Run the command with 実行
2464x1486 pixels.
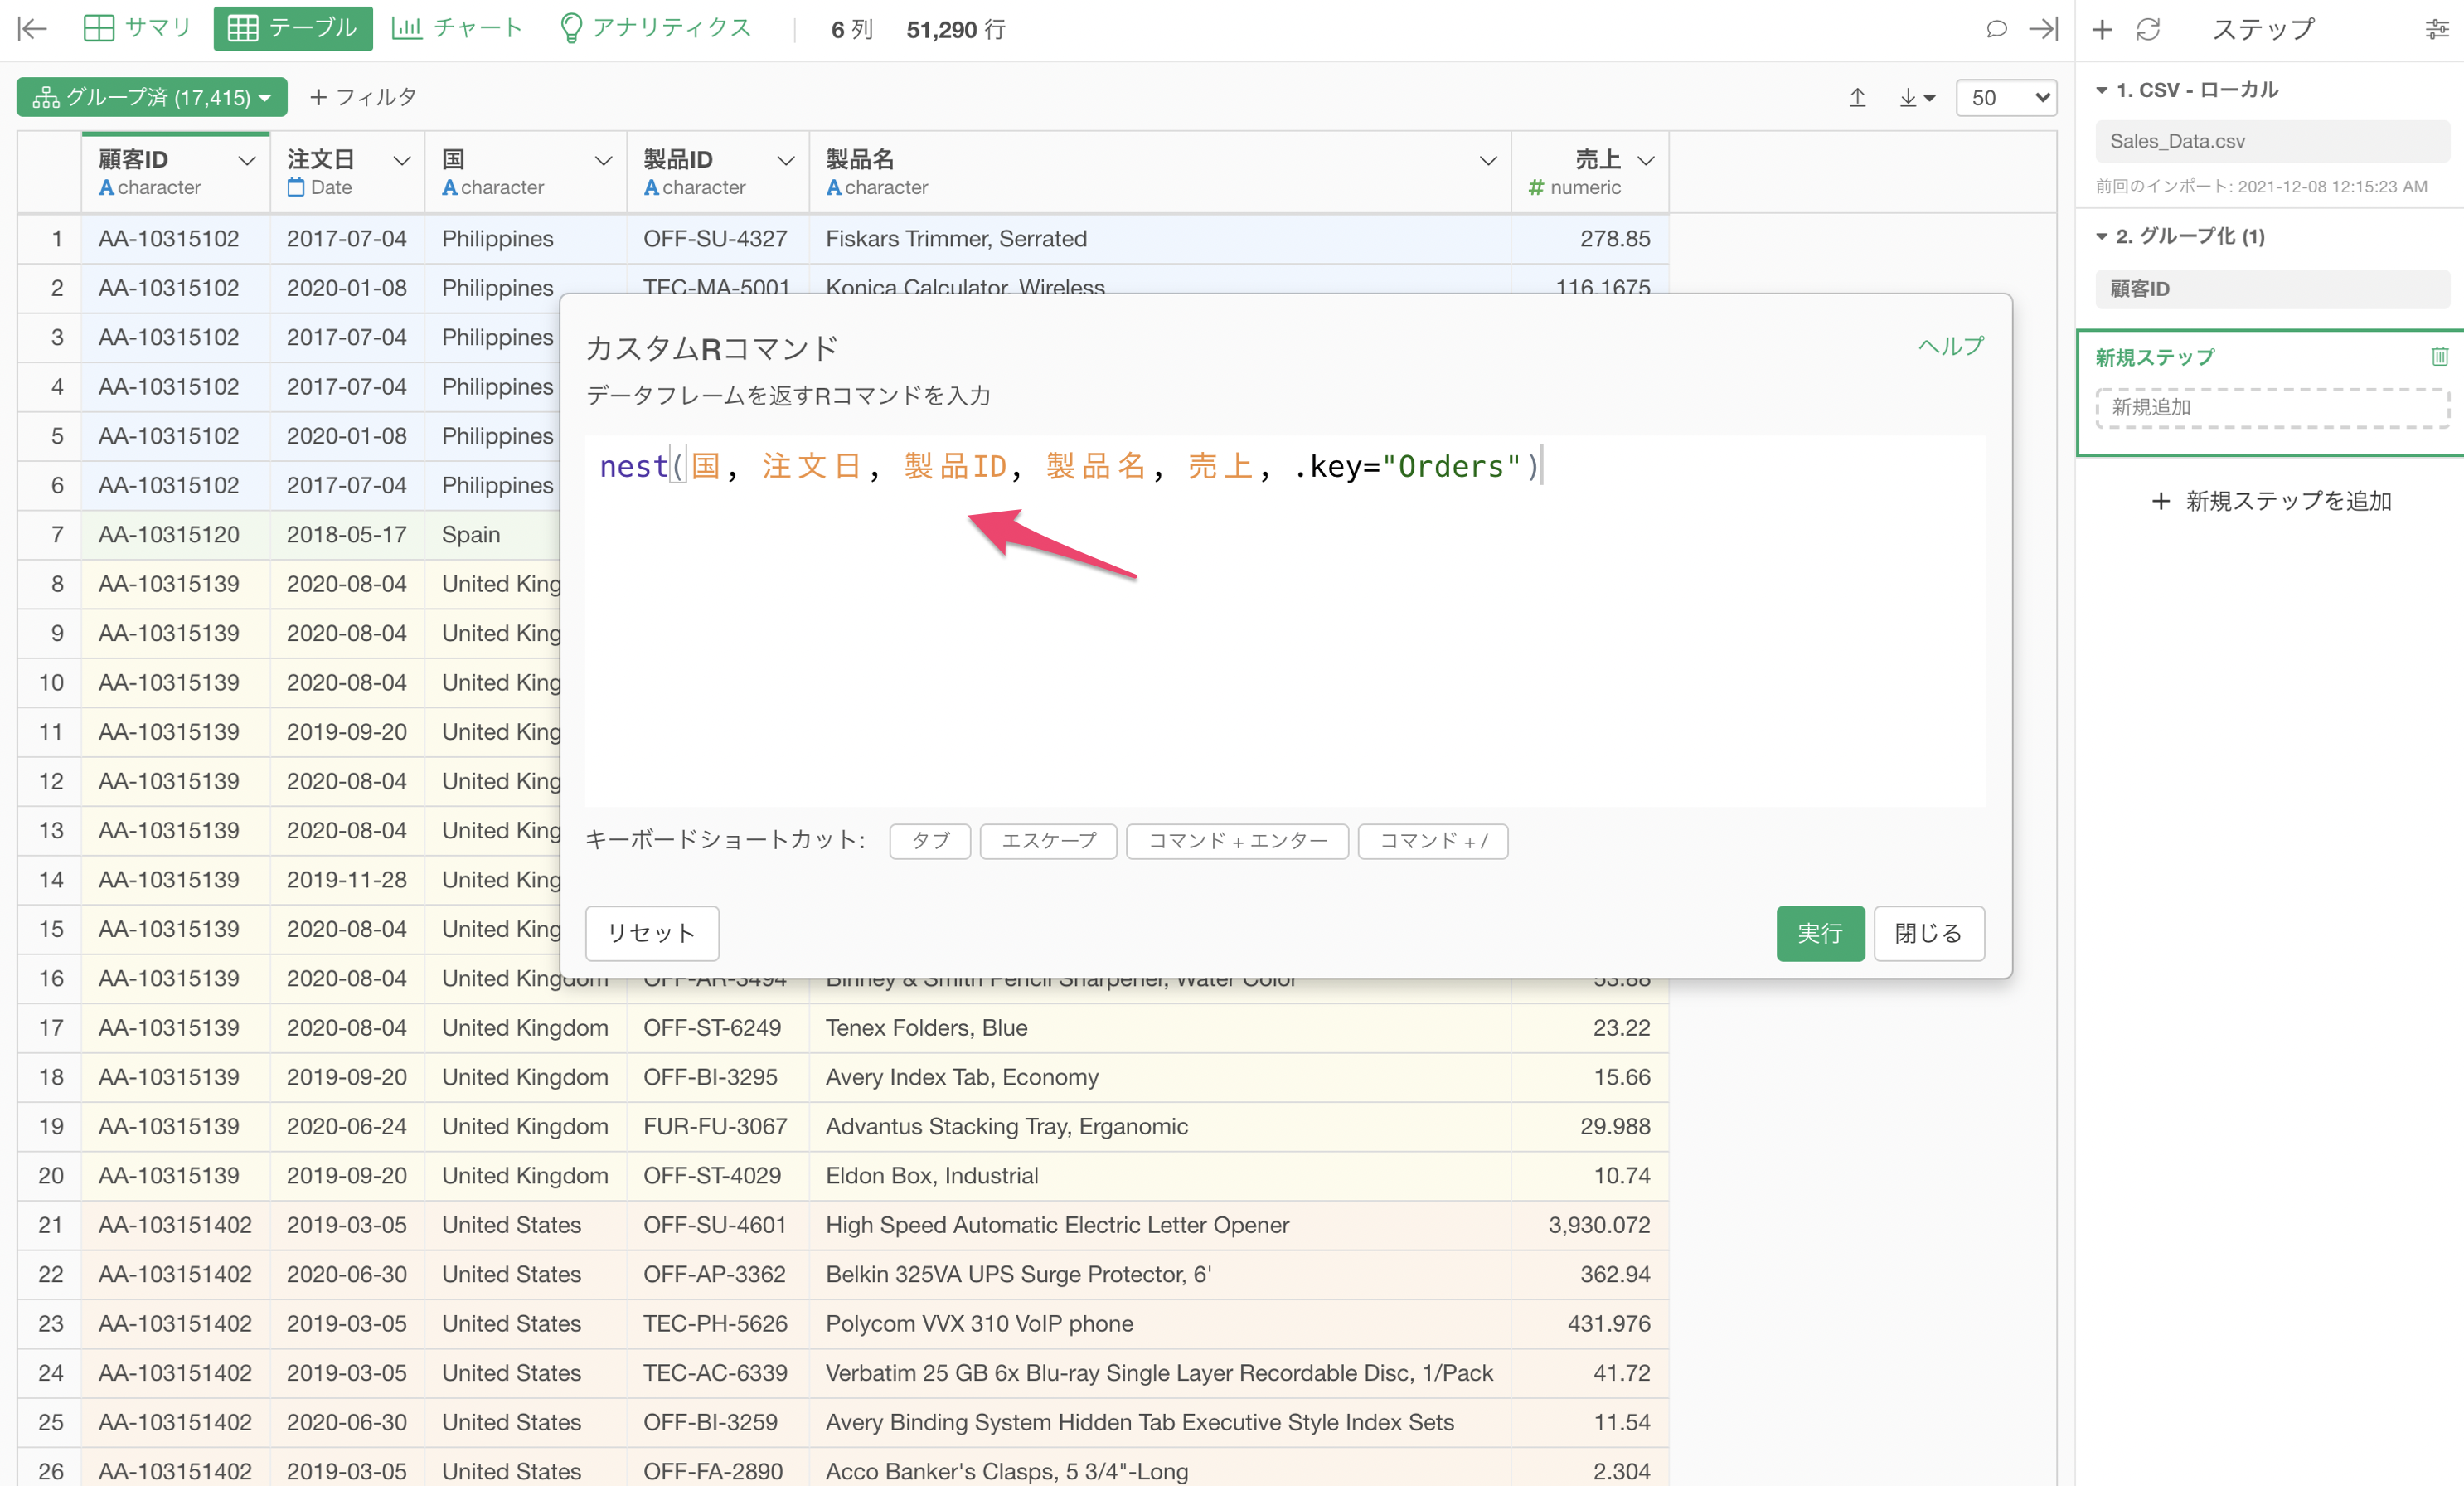[x=1820, y=933]
